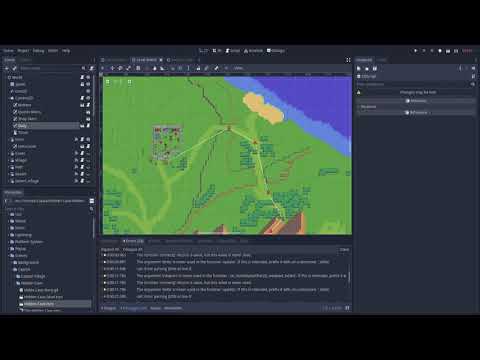
Task: Toggle FileSystem split mode icon
Action: click(92, 201)
